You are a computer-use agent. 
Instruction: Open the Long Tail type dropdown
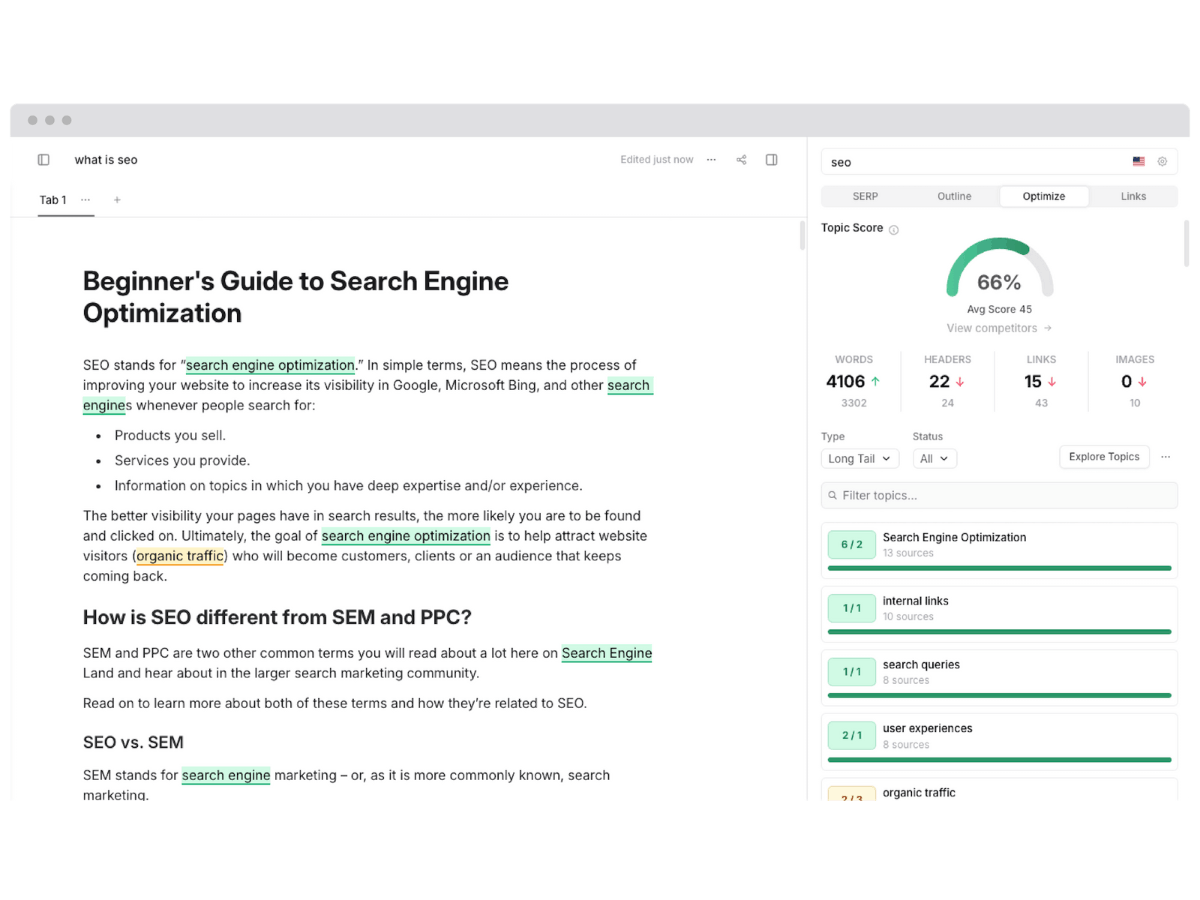click(859, 458)
